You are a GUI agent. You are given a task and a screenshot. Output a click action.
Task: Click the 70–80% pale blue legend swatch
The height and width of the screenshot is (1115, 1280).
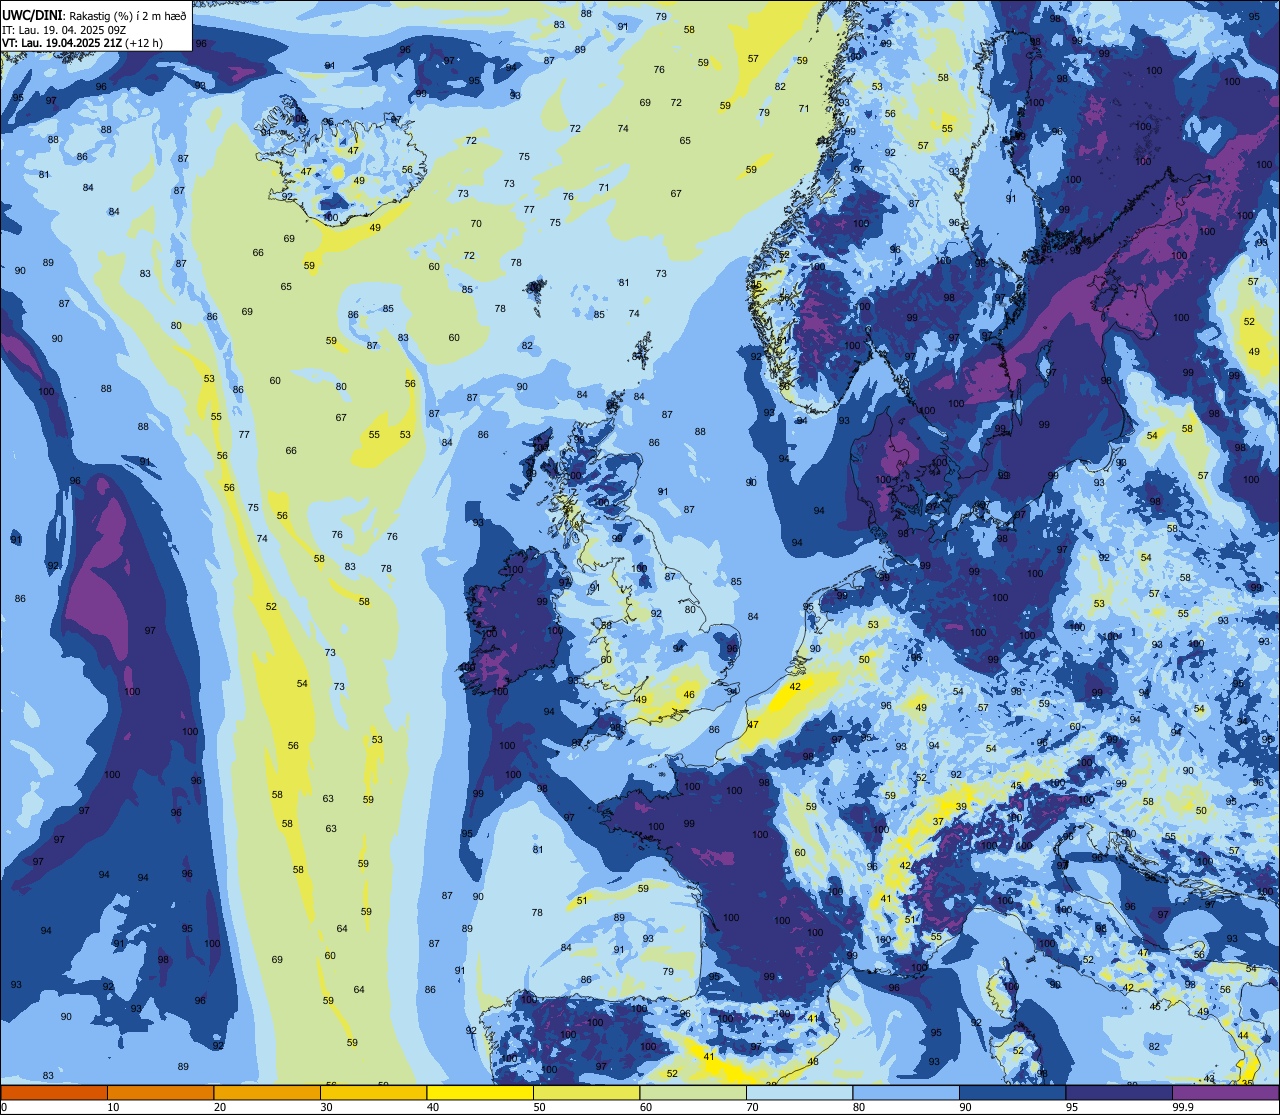tap(799, 1093)
